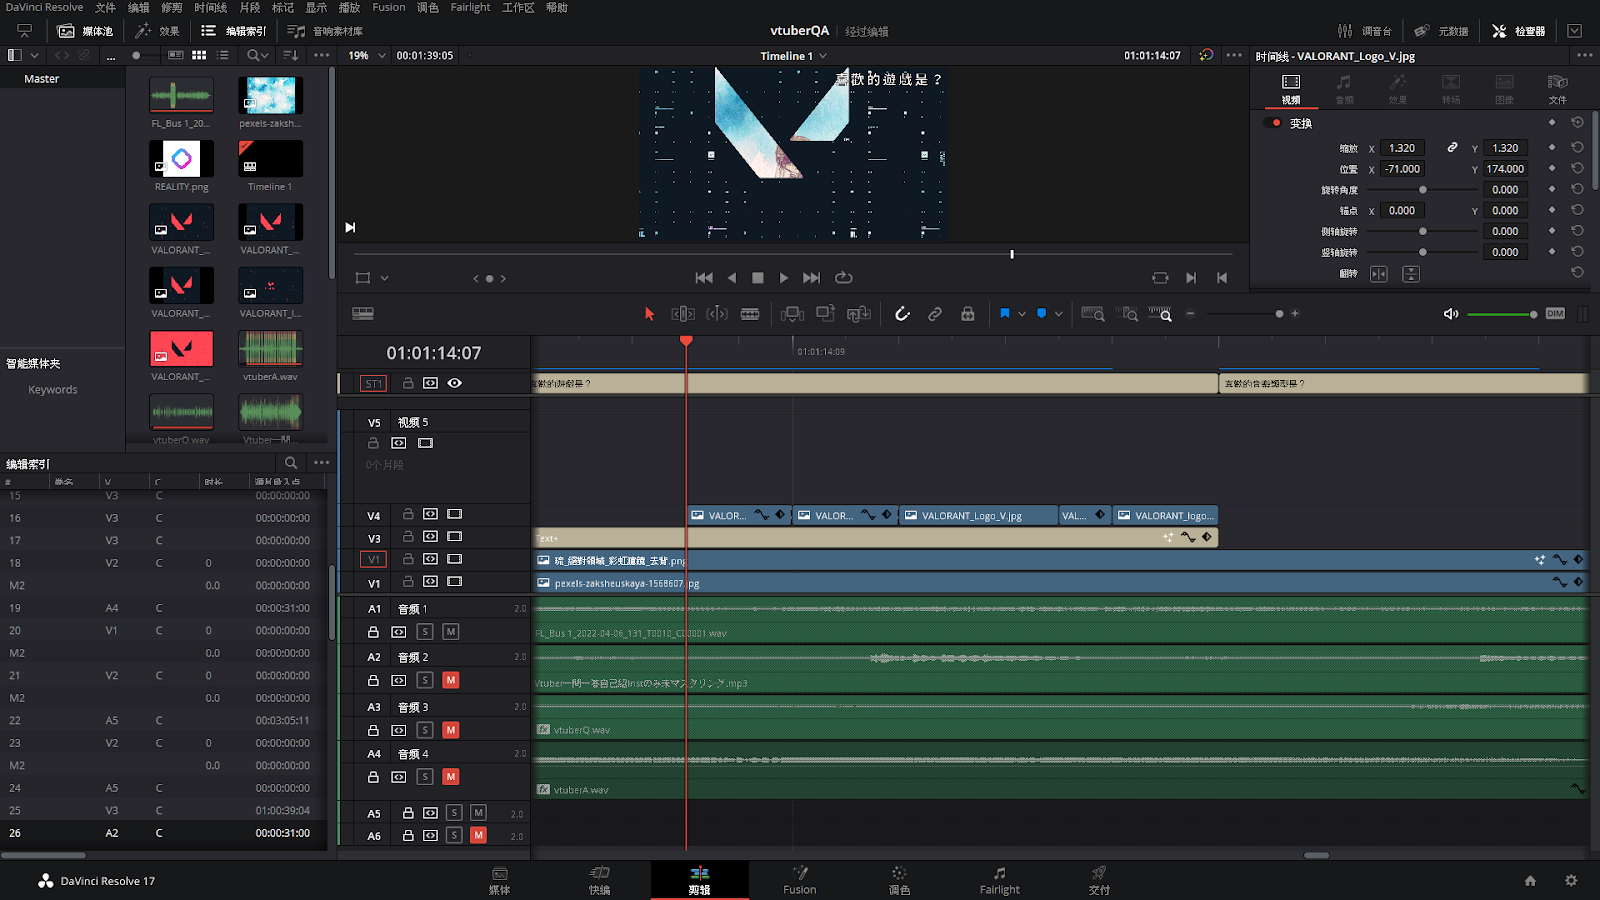Toggle timeline snapping magnet icon
This screenshot has width=1600, height=900.
(902, 314)
